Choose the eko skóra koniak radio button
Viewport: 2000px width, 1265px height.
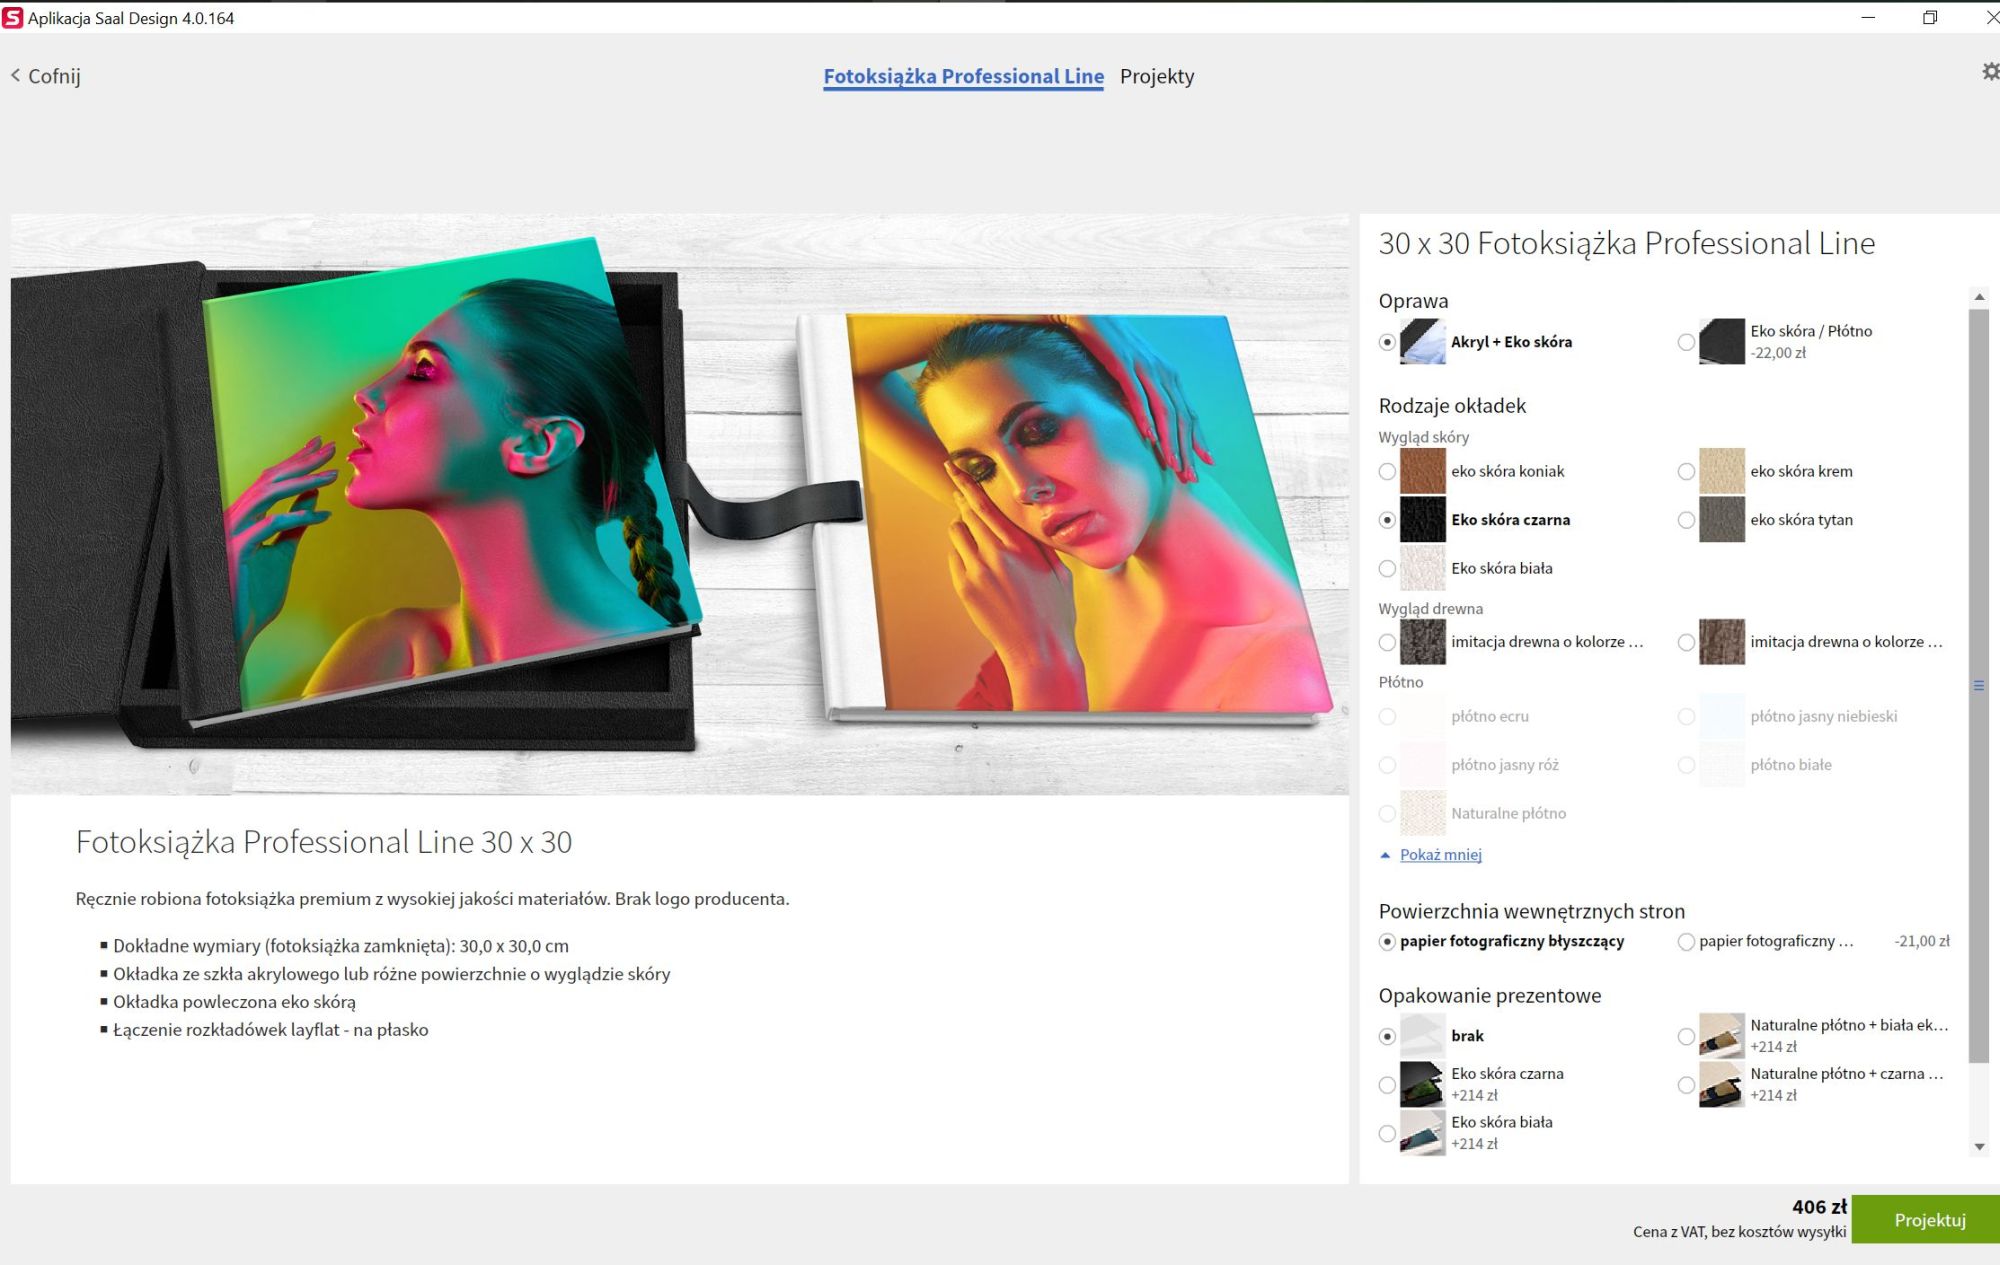[x=1387, y=471]
